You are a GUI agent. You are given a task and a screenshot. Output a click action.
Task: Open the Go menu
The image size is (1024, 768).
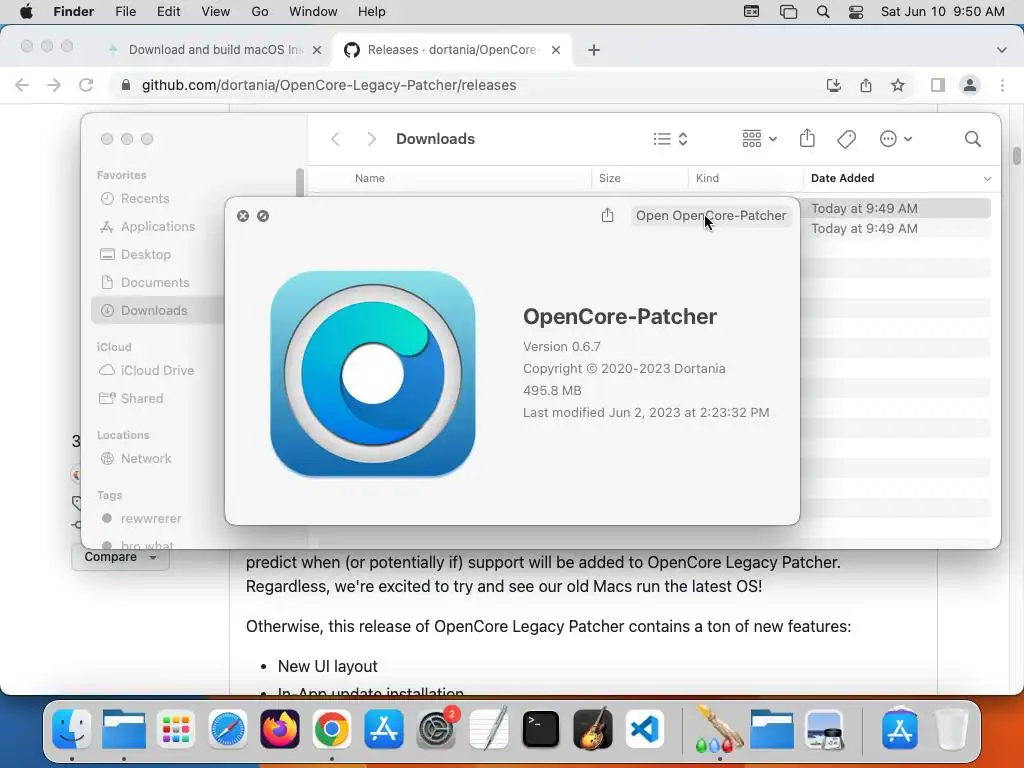pos(260,12)
